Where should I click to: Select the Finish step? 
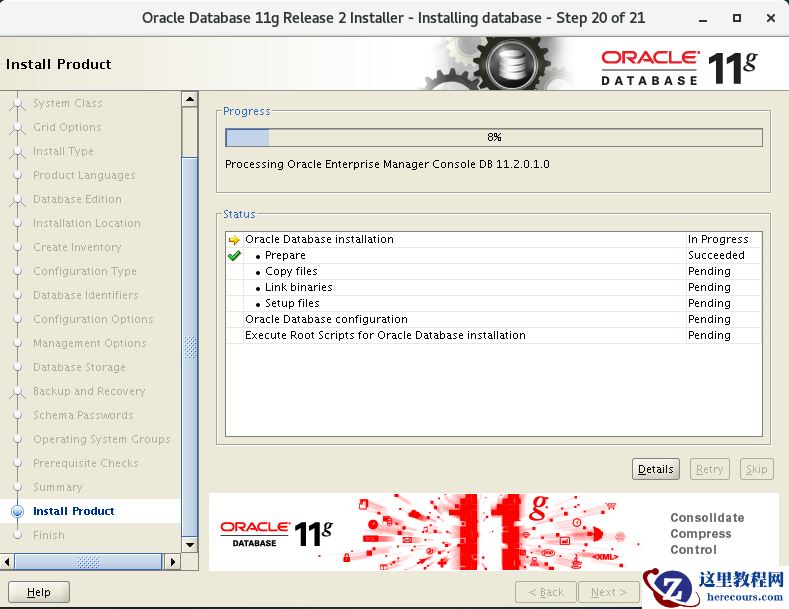49,535
